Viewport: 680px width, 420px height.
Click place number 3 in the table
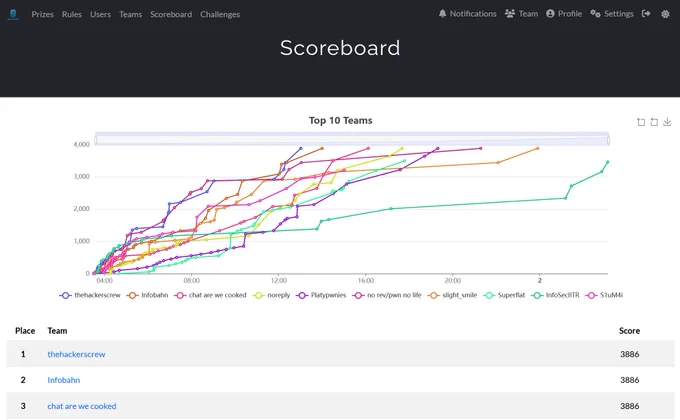(23, 406)
